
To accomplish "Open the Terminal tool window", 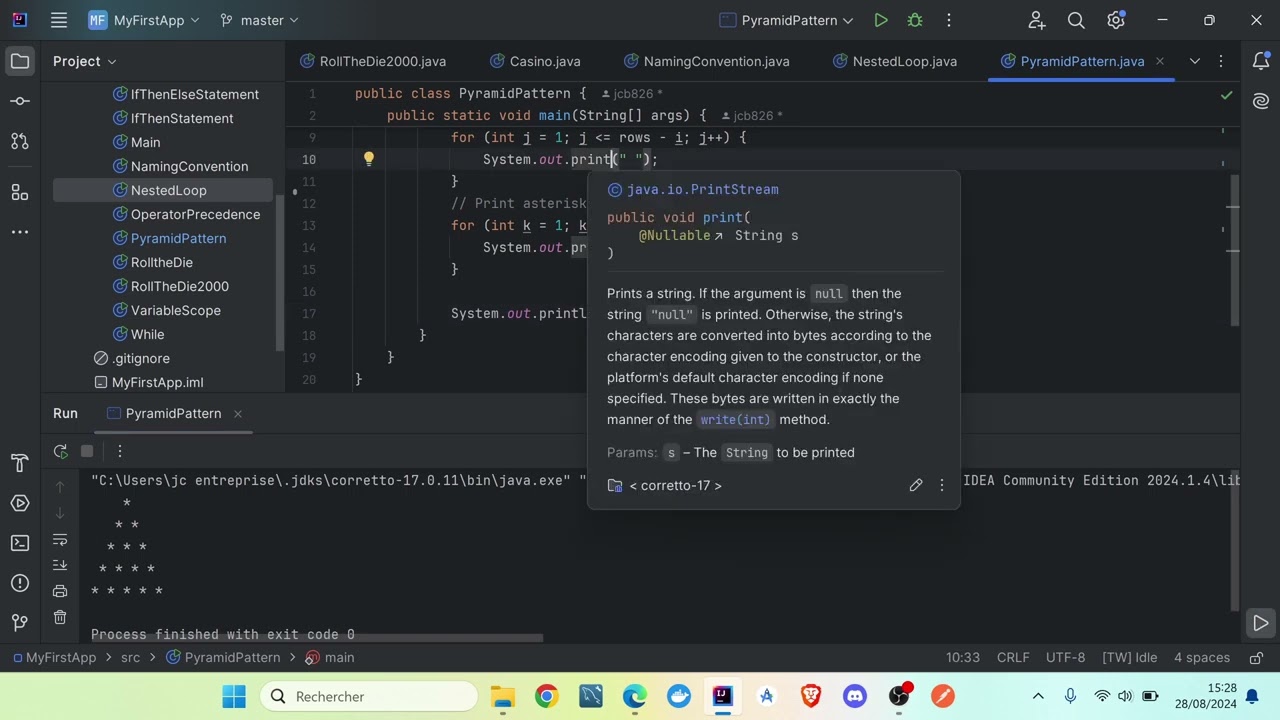I will click(20, 543).
